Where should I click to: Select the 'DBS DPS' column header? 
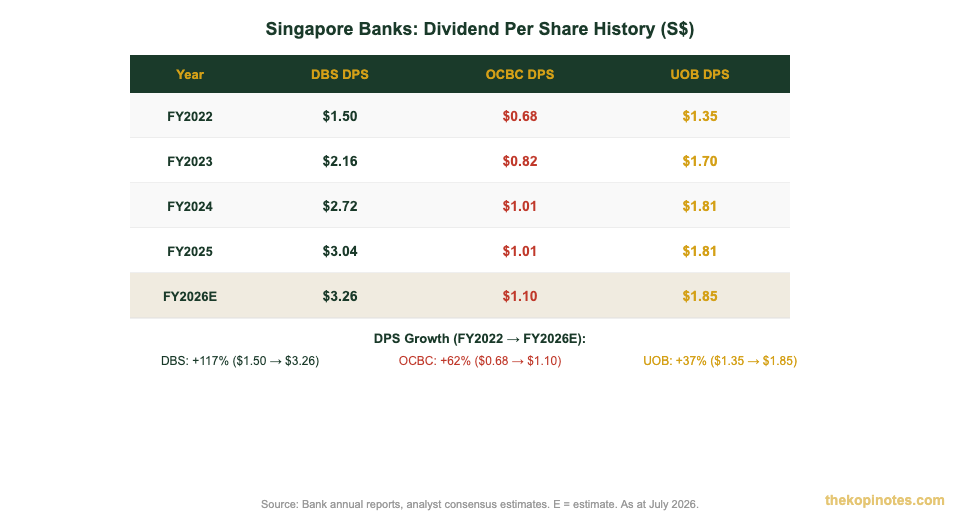click(x=340, y=74)
